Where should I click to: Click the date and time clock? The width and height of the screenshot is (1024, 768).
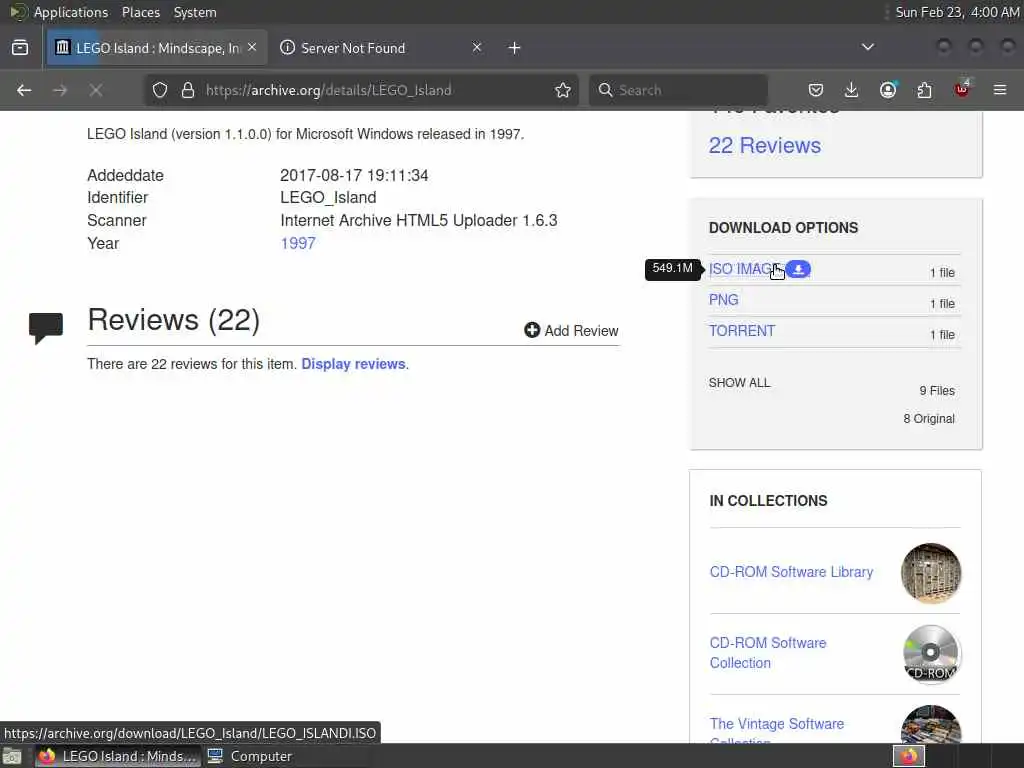tap(957, 12)
